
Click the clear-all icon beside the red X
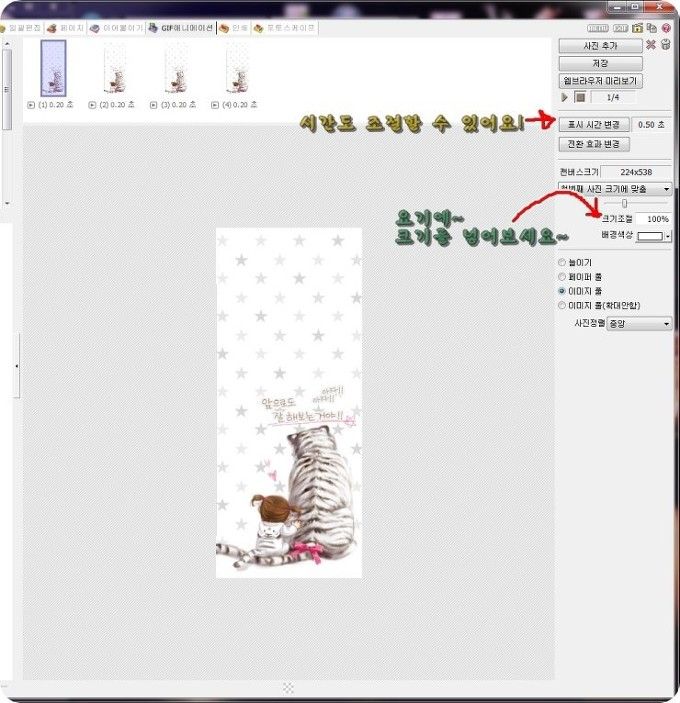coord(665,44)
